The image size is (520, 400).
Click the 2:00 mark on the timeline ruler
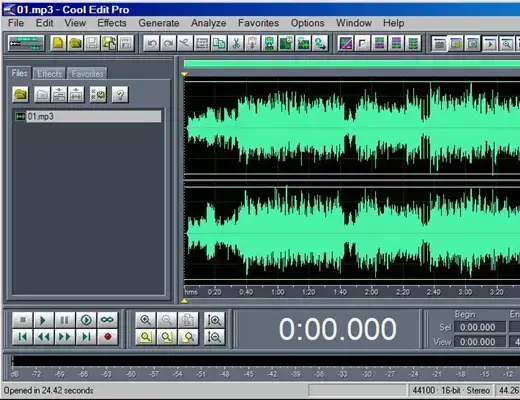click(371, 292)
